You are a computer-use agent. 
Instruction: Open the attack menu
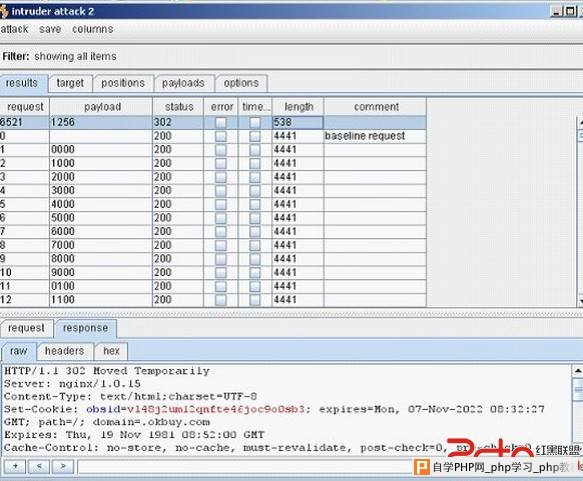click(x=14, y=29)
